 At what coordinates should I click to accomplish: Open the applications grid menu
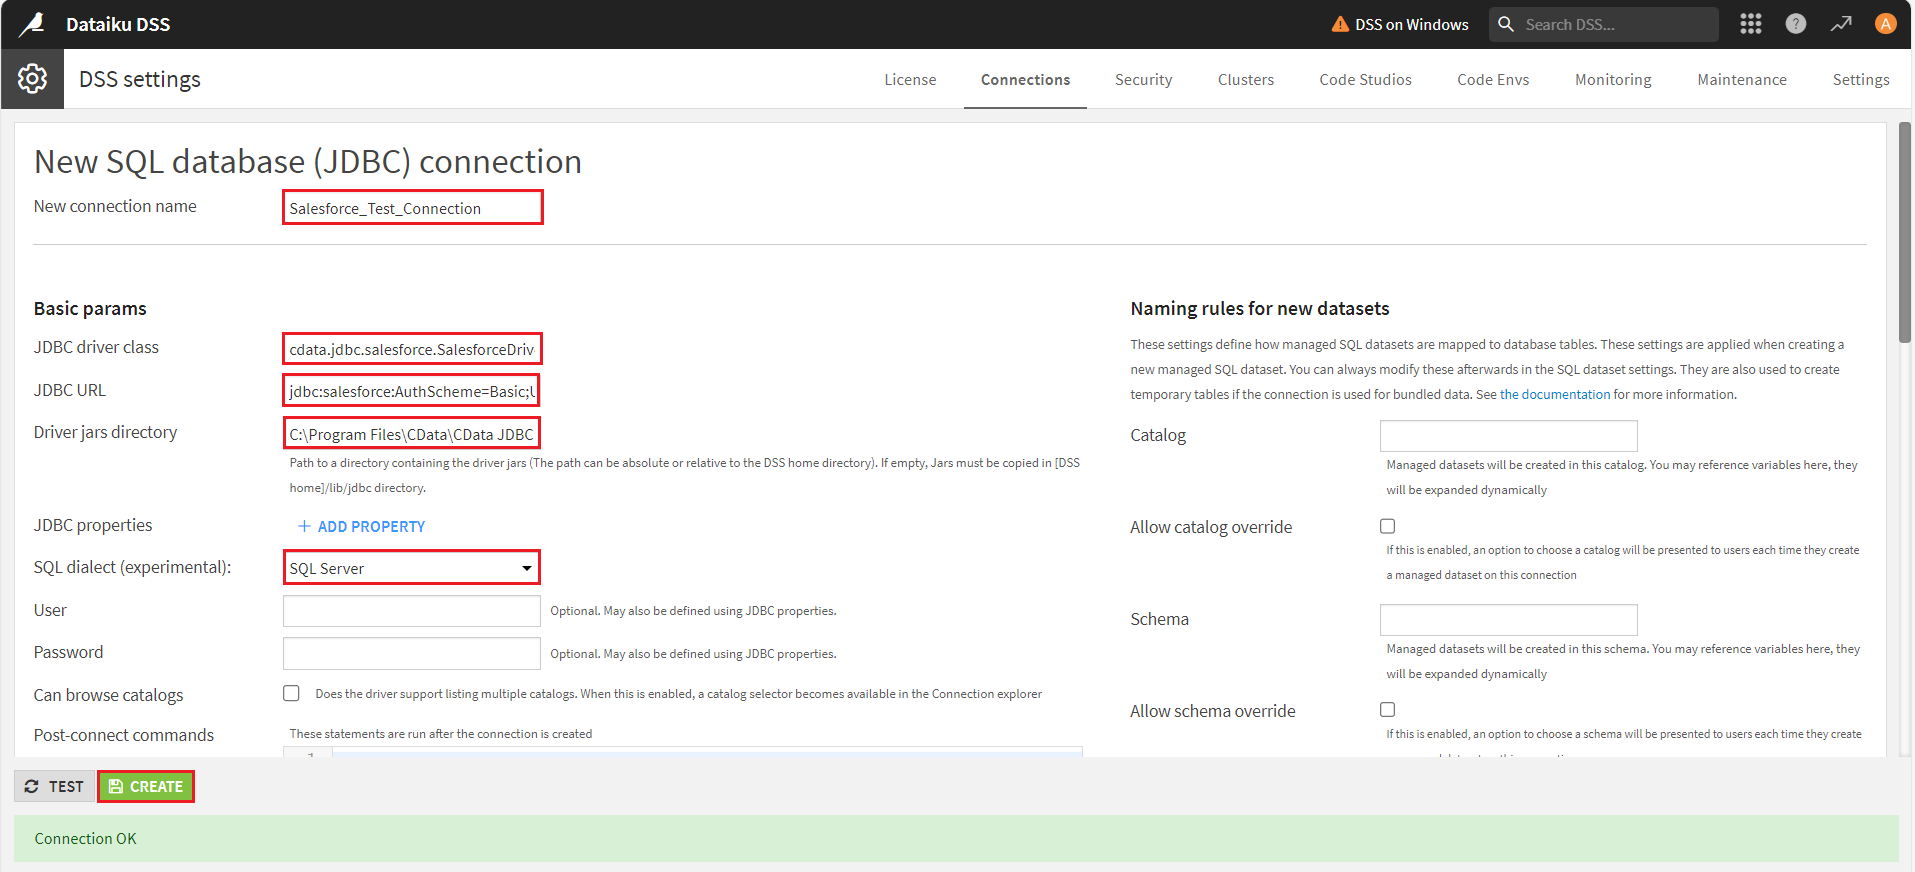point(1750,24)
